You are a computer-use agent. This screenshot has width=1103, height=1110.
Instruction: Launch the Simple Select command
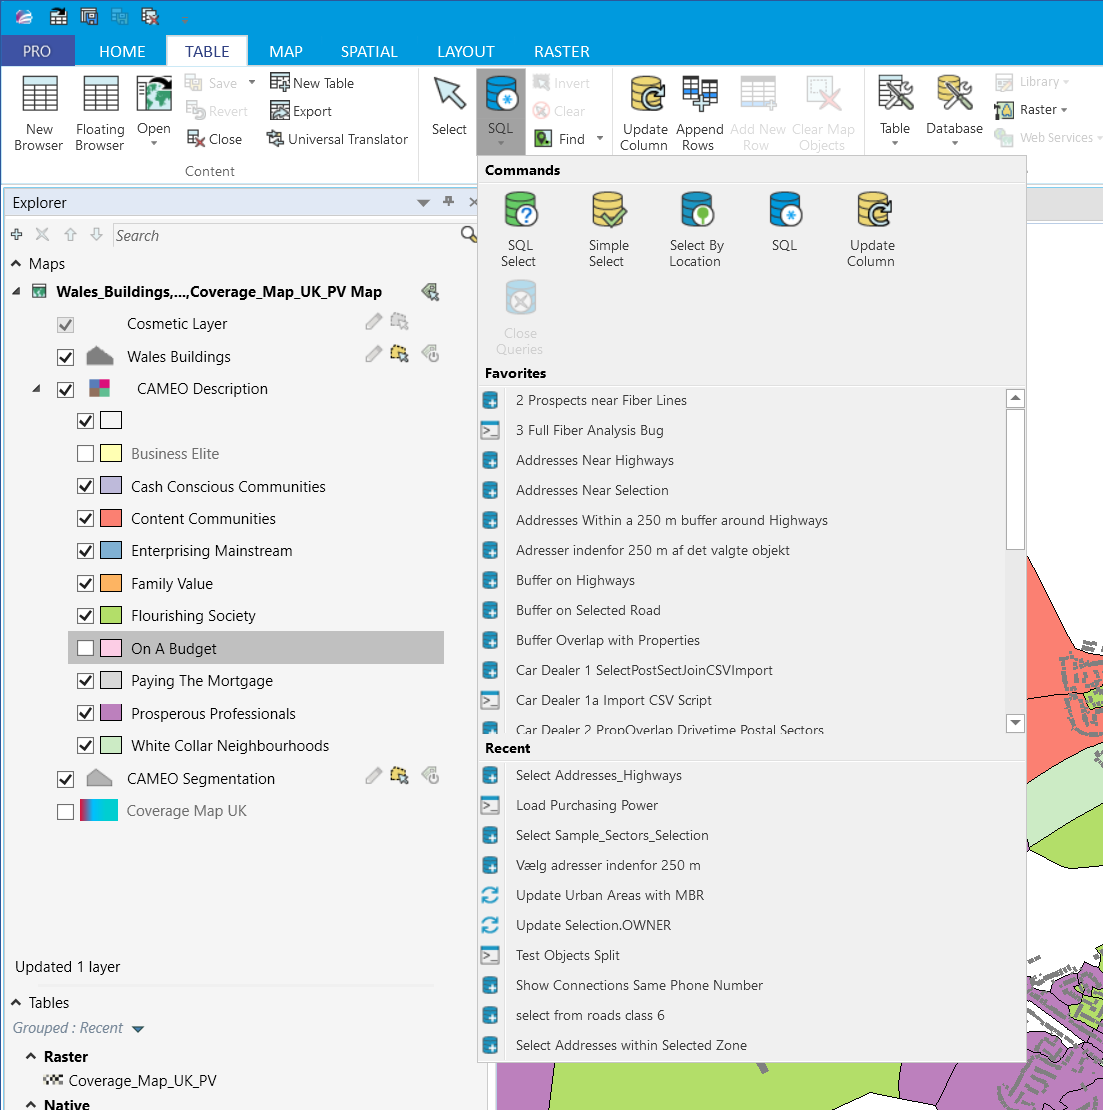[607, 228]
